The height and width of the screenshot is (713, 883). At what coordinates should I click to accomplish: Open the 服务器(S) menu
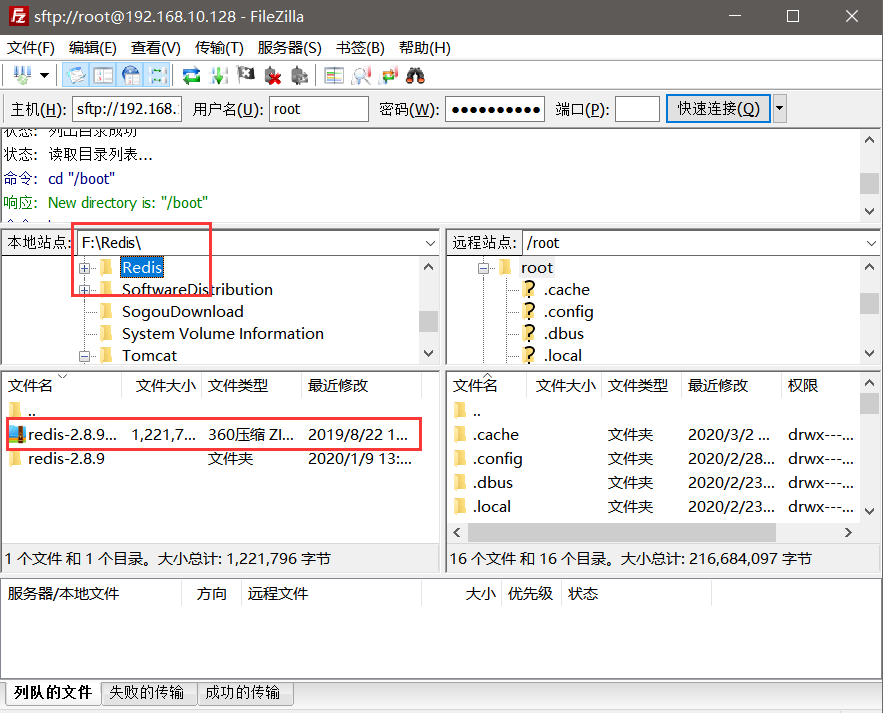pyautogui.click(x=289, y=48)
